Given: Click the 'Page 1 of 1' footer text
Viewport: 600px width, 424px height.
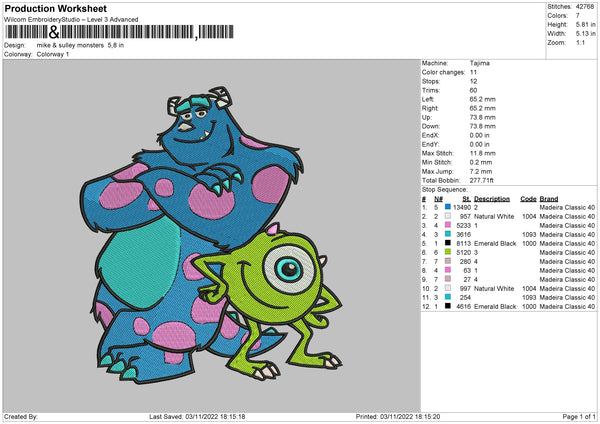Looking at the screenshot, I should [x=579, y=416].
